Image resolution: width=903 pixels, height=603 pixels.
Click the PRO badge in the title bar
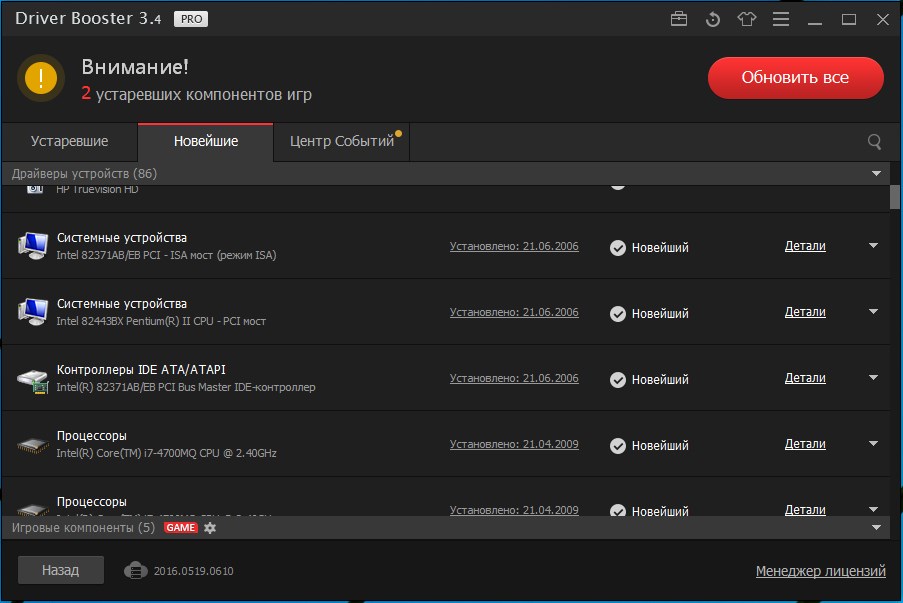coord(191,19)
